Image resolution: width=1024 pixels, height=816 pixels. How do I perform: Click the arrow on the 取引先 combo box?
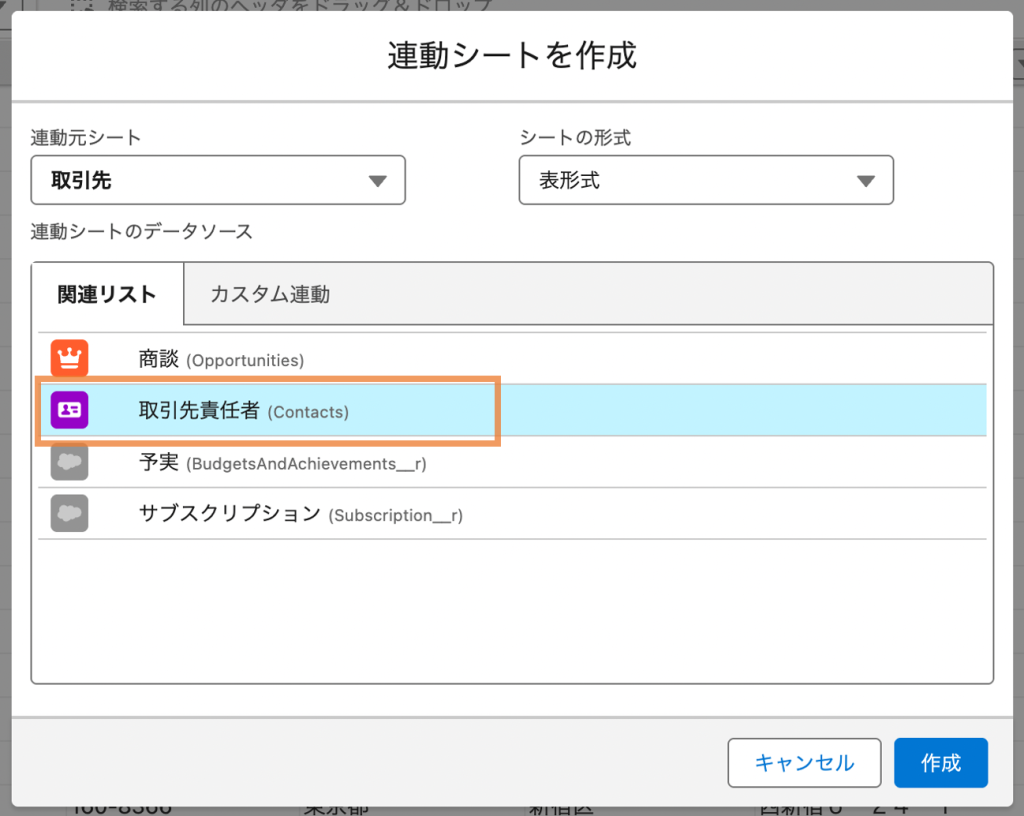pyautogui.click(x=377, y=181)
